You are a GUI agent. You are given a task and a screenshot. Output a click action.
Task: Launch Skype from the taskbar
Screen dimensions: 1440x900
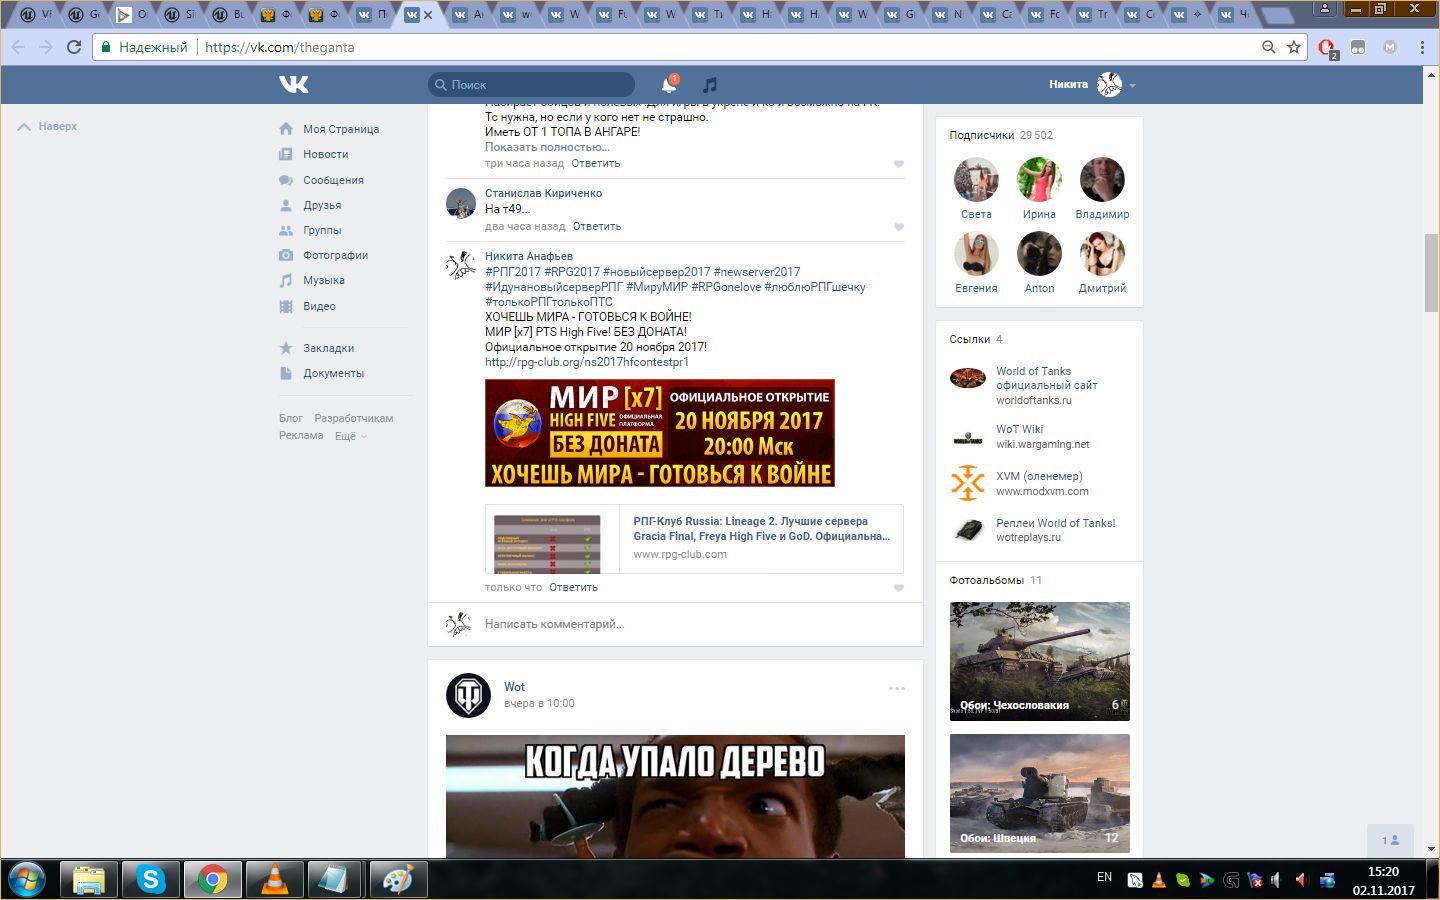click(x=150, y=879)
